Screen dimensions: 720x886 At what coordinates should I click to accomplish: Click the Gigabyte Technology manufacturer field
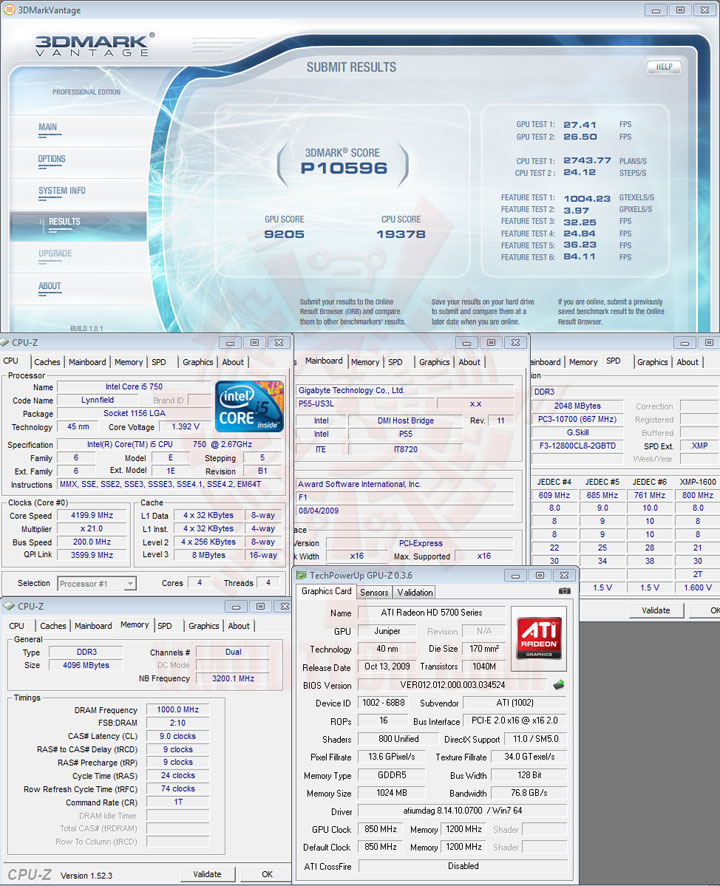406,390
